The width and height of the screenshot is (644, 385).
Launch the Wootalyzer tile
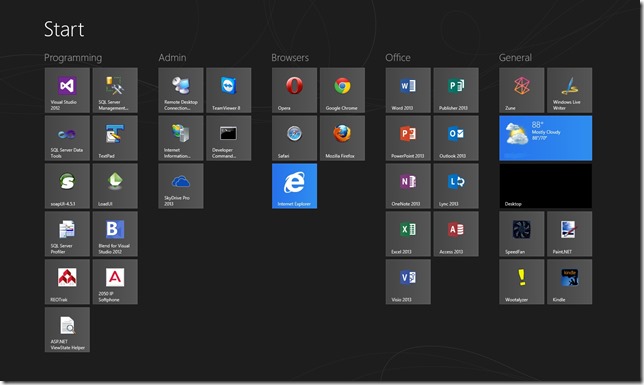[522, 282]
